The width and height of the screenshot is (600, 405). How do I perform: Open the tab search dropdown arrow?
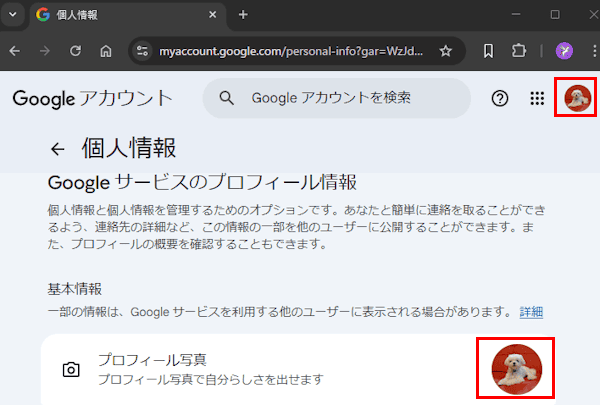(x=13, y=15)
